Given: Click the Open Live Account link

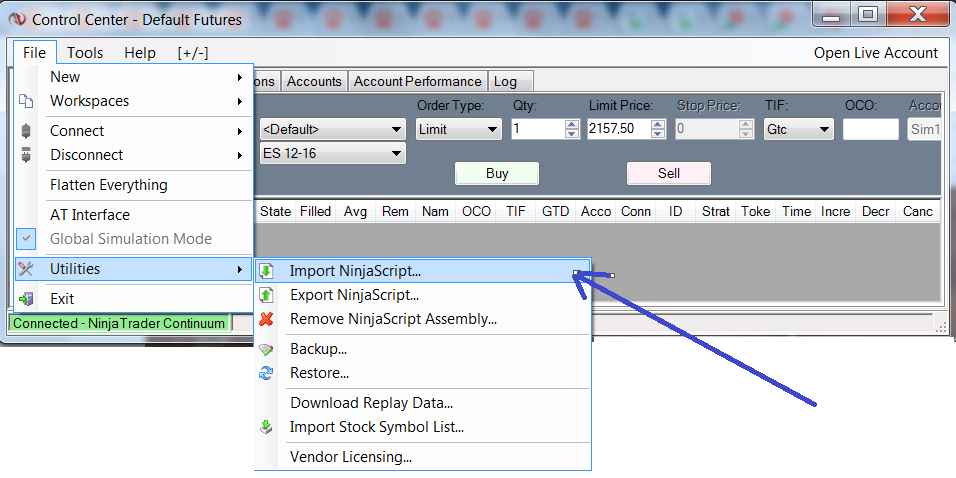Looking at the screenshot, I should (875, 53).
